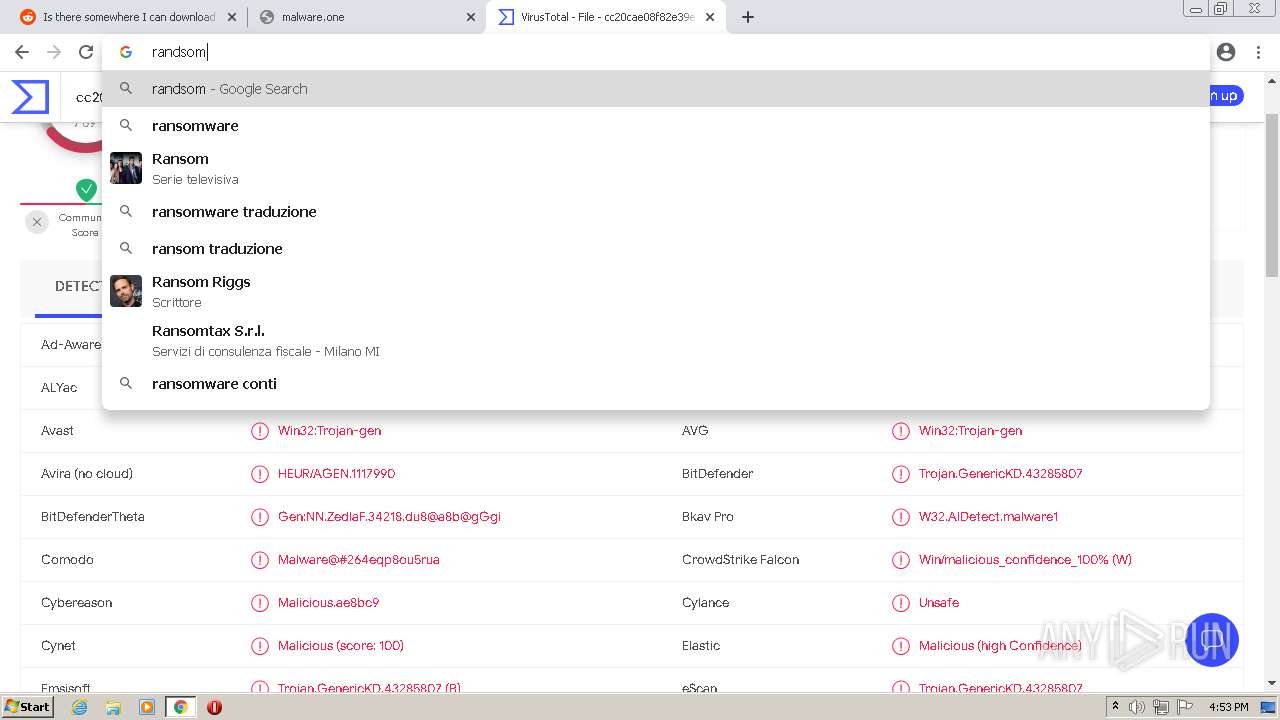Open the Chrome profile avatar icon
1280x720 pixels.
[1226, 52]
